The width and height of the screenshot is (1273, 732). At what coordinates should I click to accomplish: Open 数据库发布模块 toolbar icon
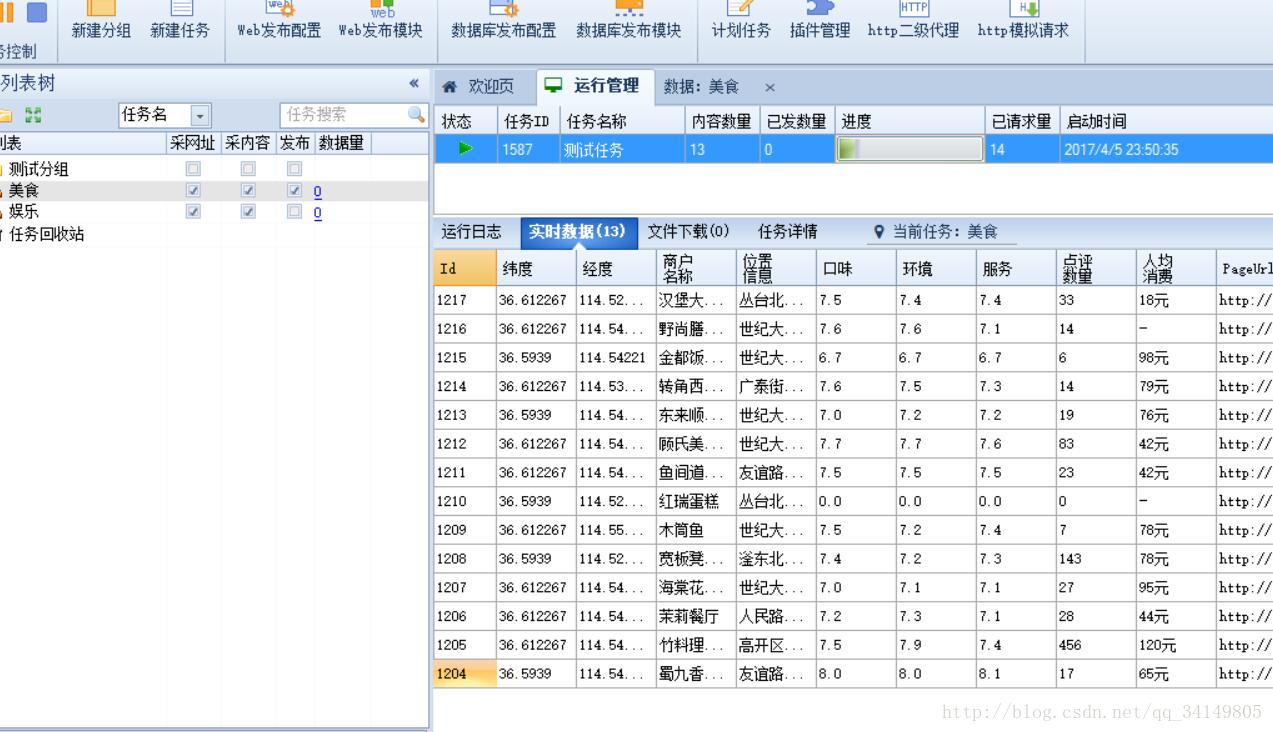(629, 8)
